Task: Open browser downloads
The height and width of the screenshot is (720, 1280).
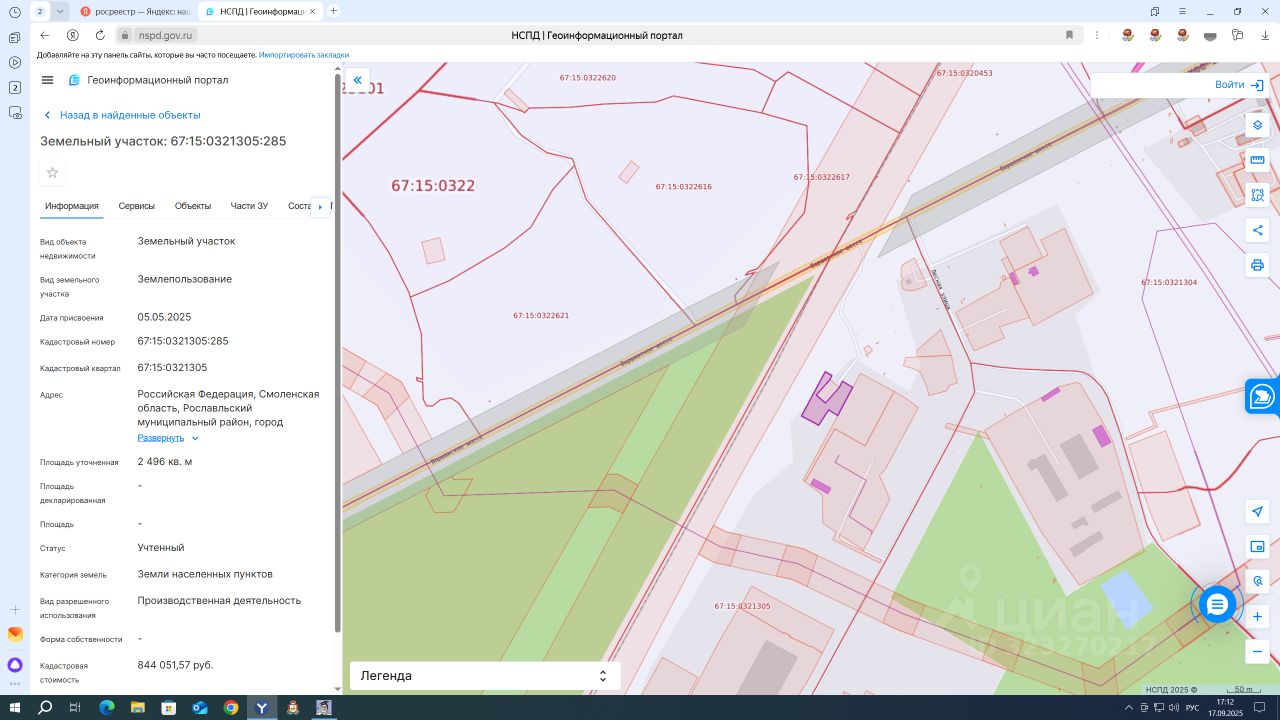Action: (1265, 35)
